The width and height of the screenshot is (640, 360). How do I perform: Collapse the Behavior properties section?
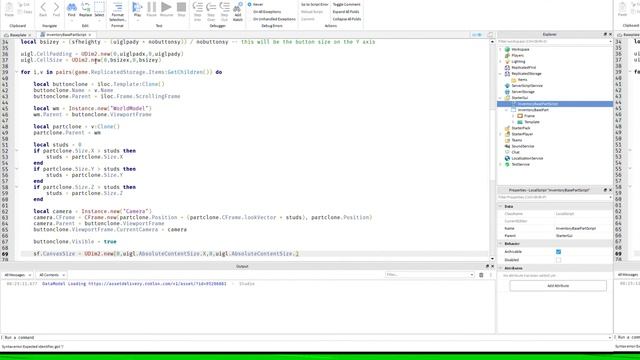click(501, 244)
